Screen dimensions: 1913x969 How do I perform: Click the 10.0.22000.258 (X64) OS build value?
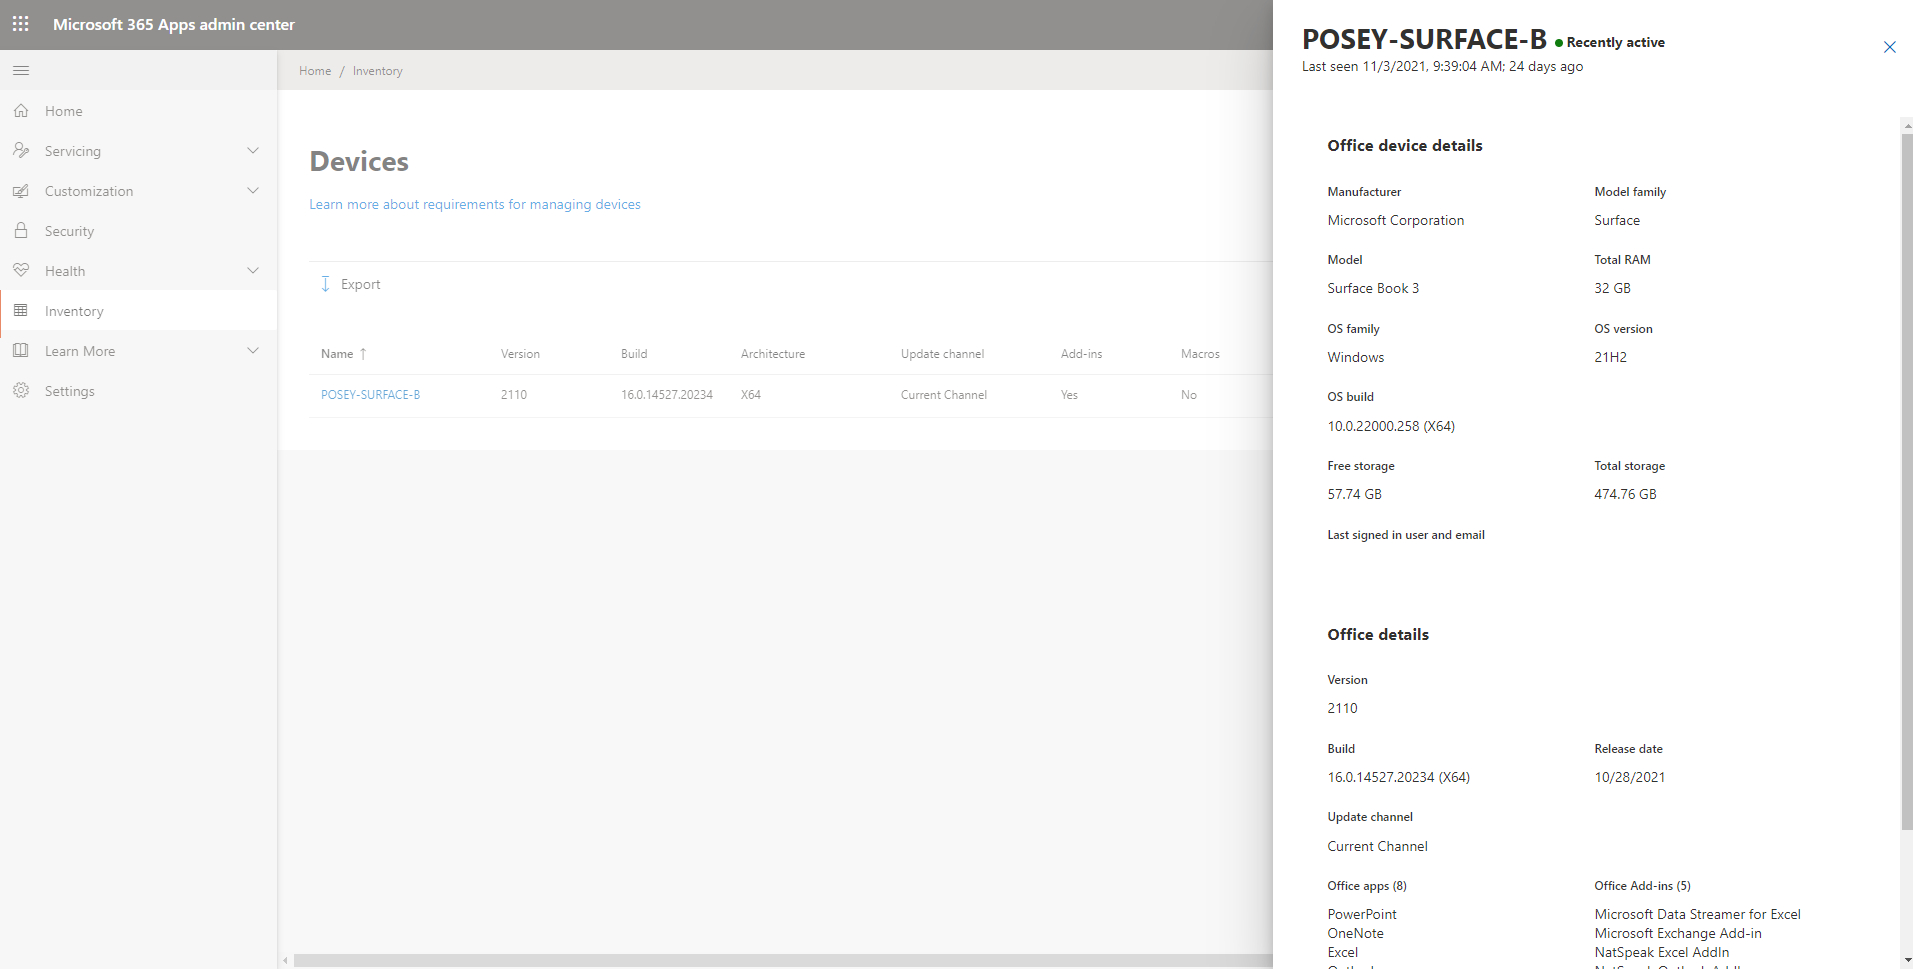point(1391,426)
